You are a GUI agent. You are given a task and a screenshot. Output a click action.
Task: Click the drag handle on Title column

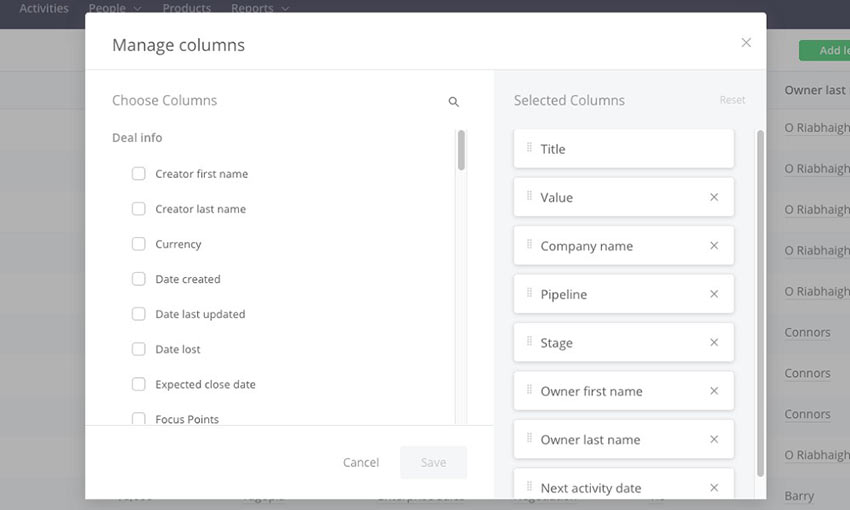pos(529,148)
